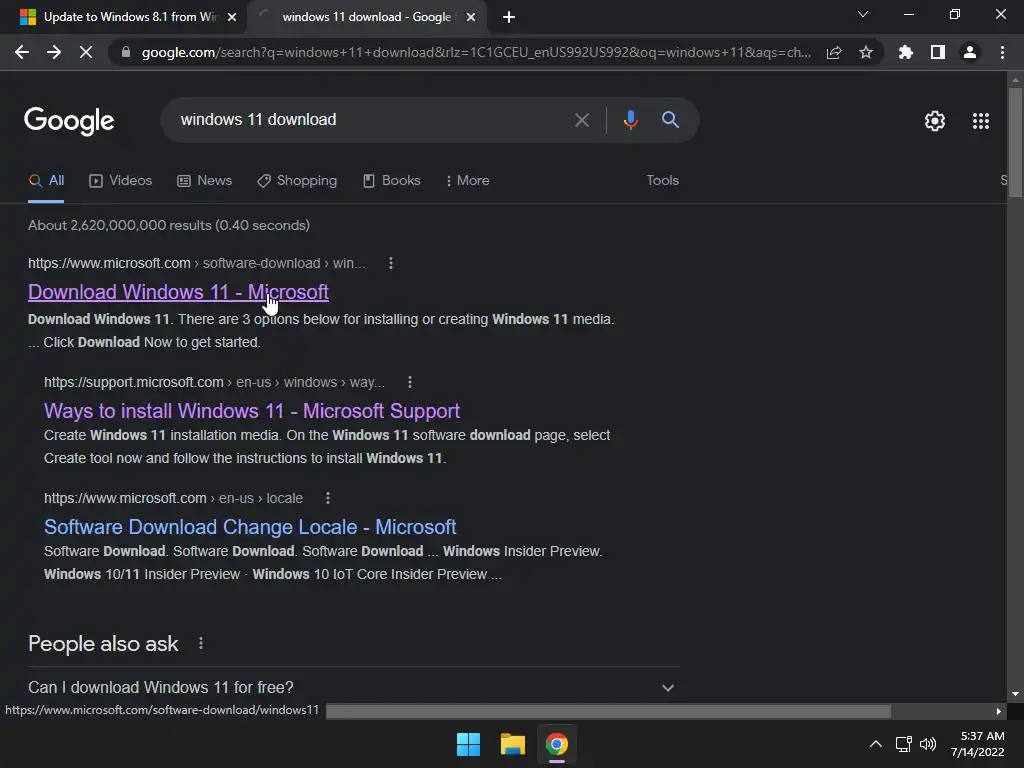1024x768 pixels.
Task: Stop loading the current page
Action: [86, 52]
